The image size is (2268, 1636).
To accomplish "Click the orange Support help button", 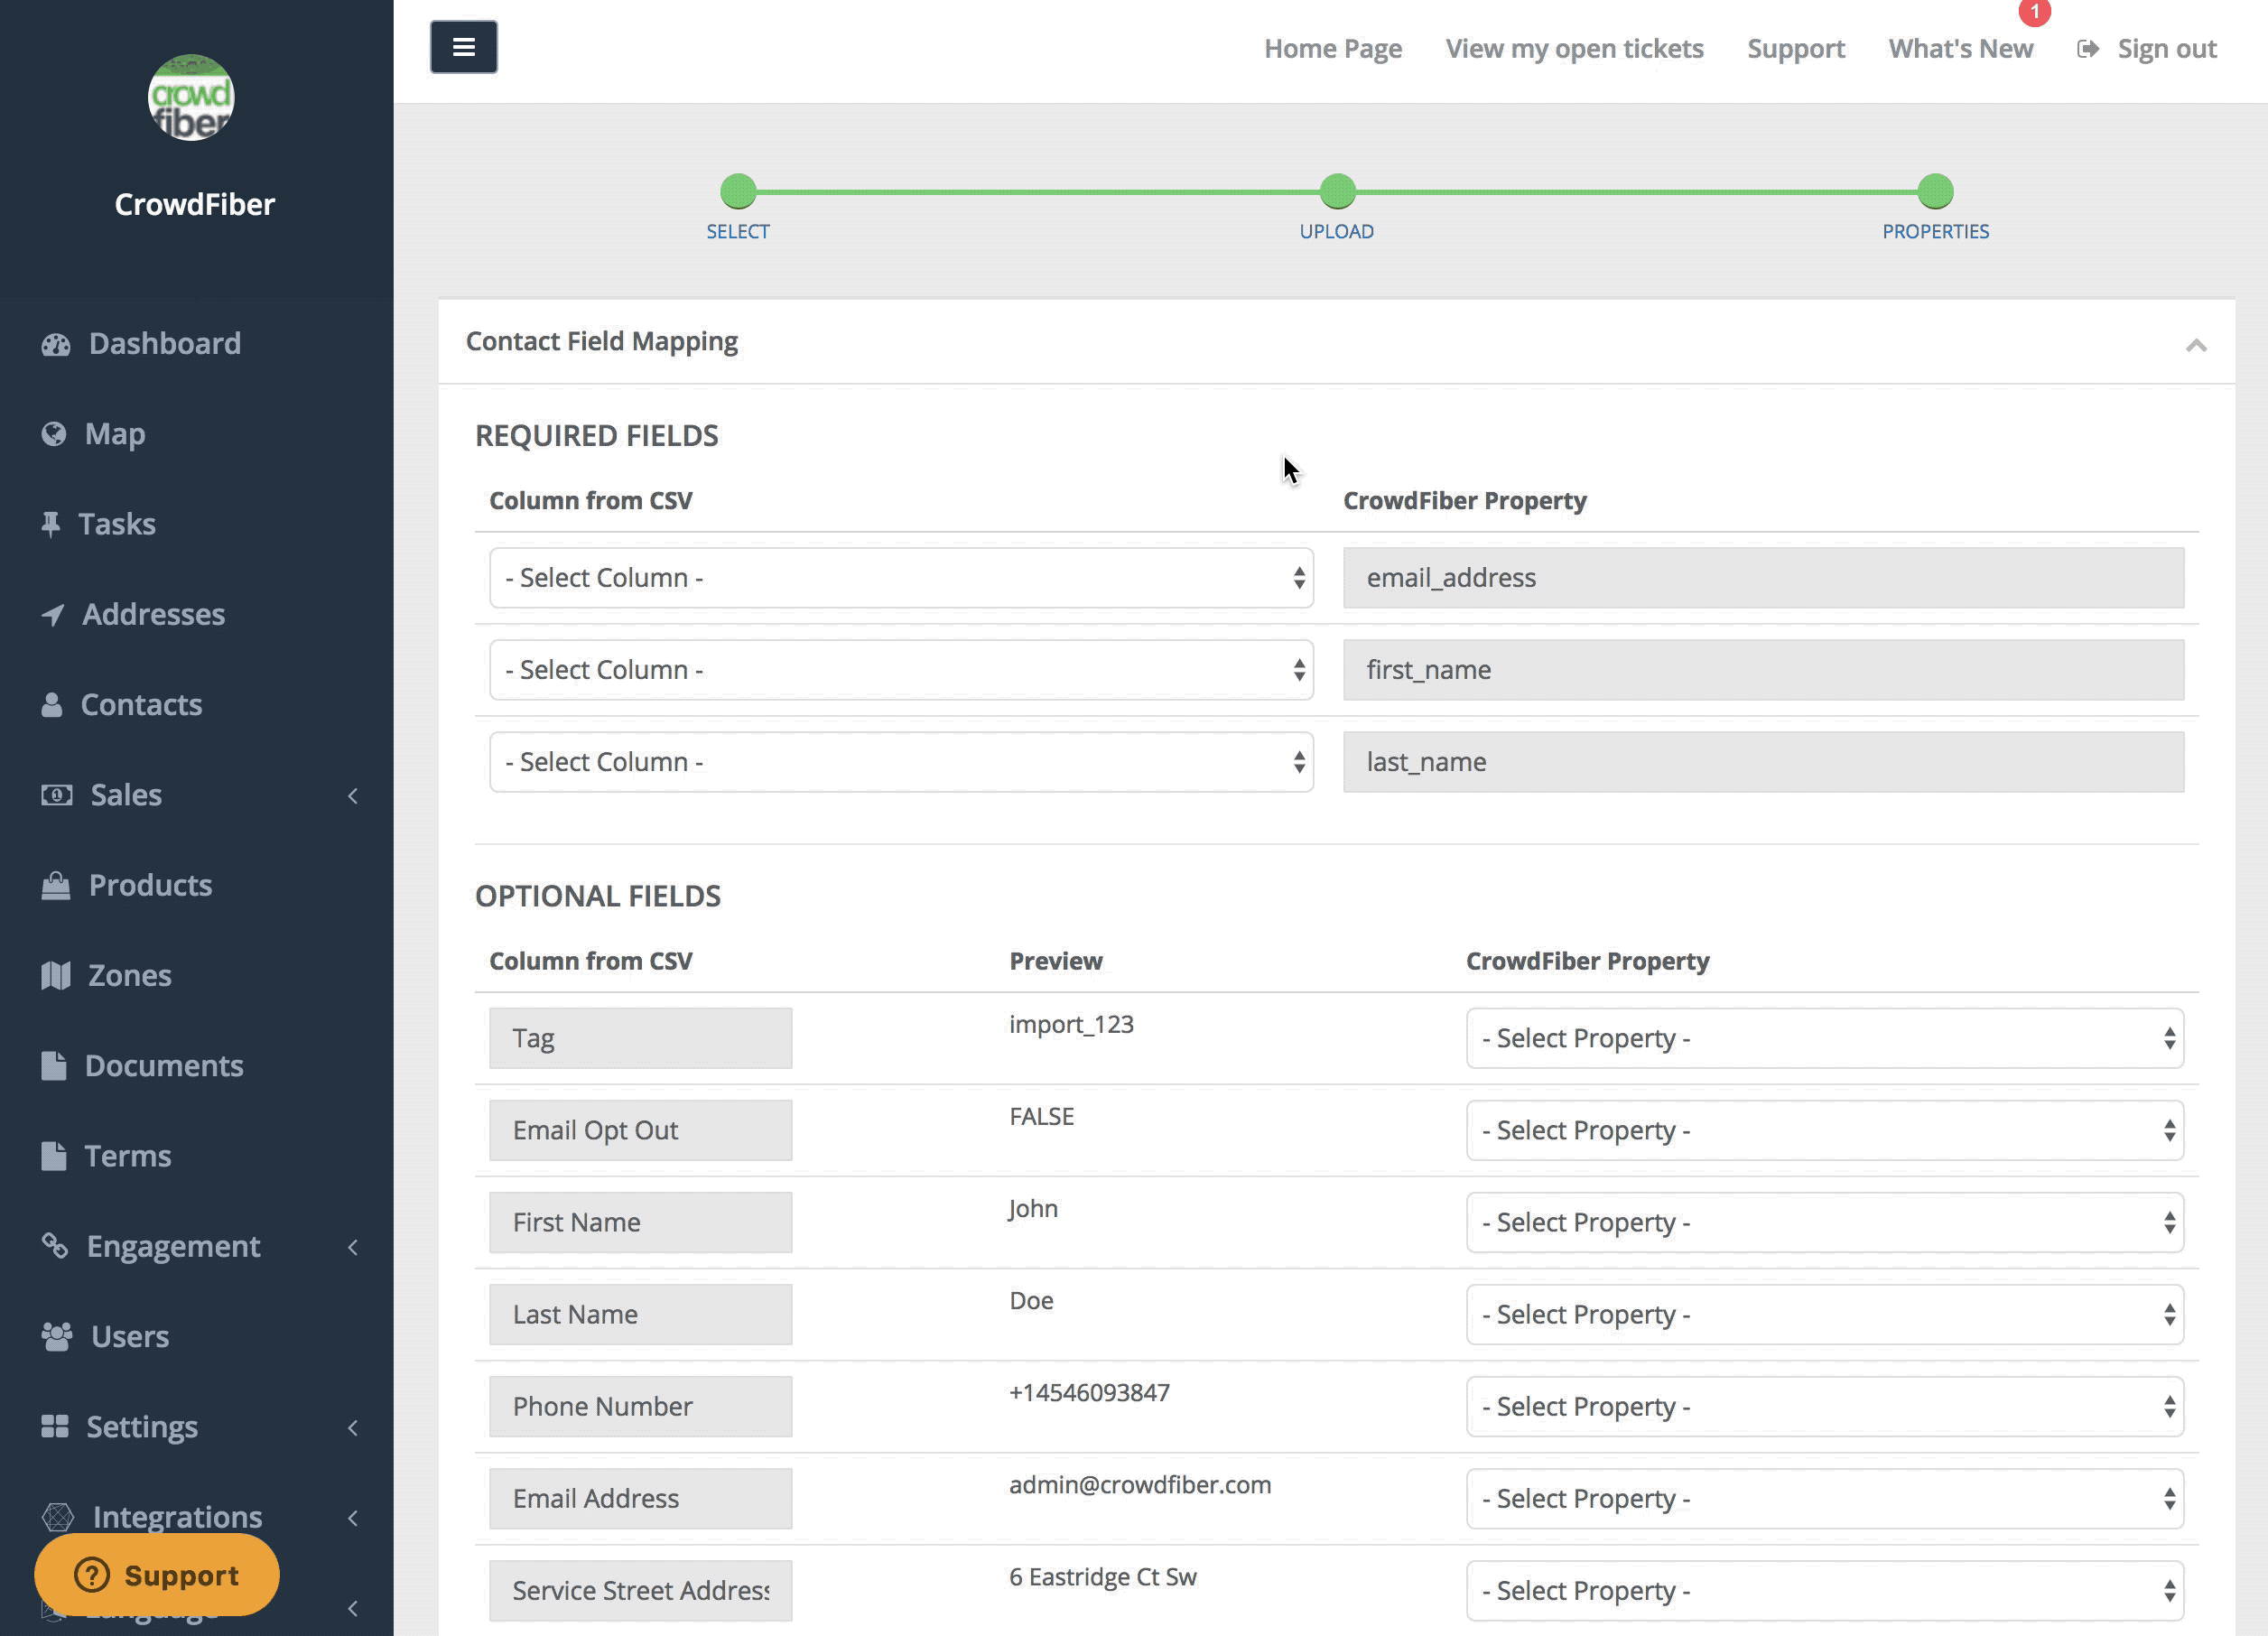I will [x=157, y=1574].
